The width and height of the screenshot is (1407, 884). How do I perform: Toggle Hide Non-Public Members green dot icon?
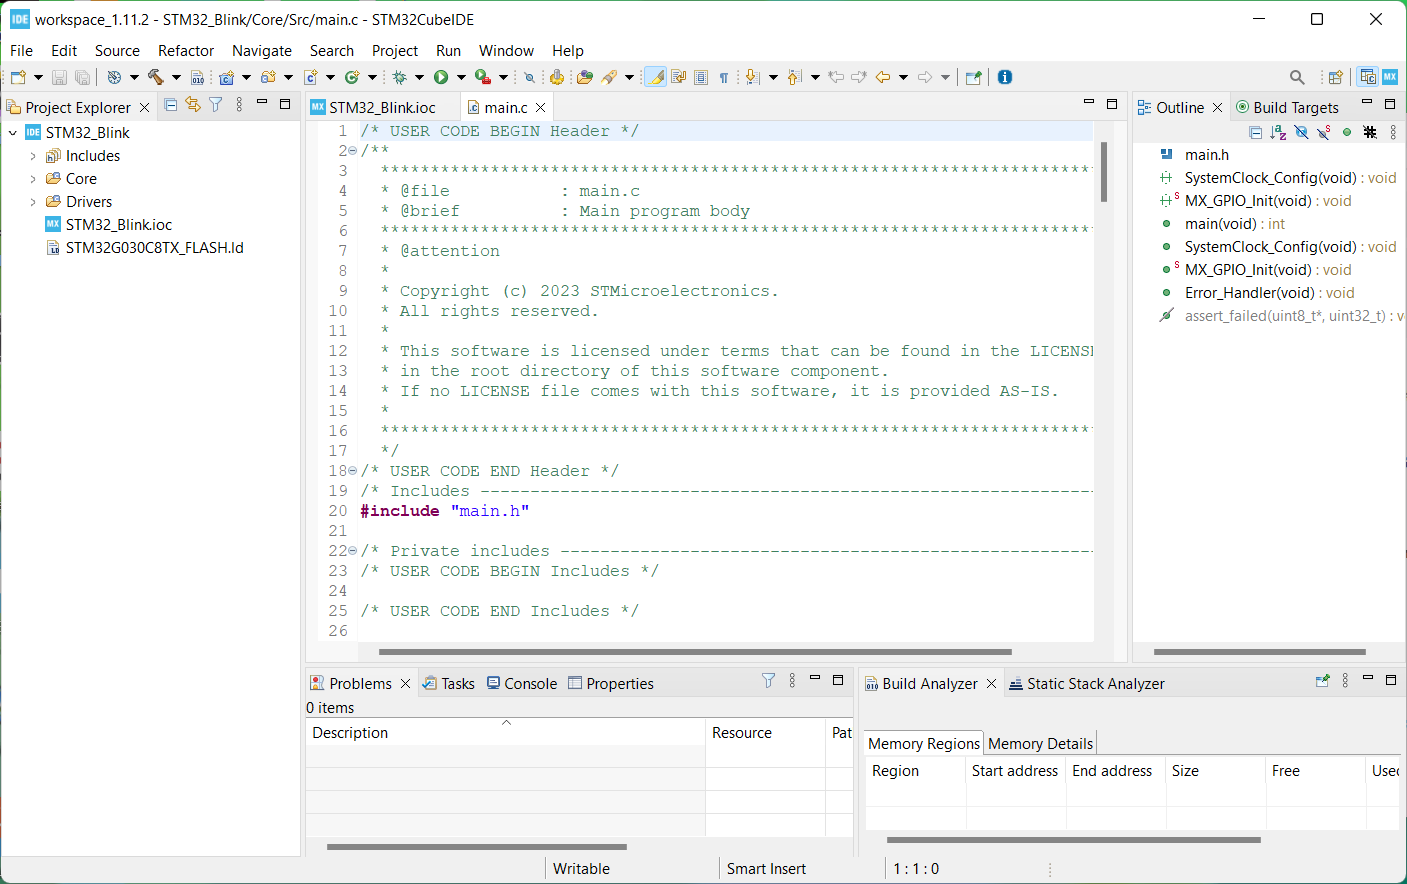point(1347,132)
